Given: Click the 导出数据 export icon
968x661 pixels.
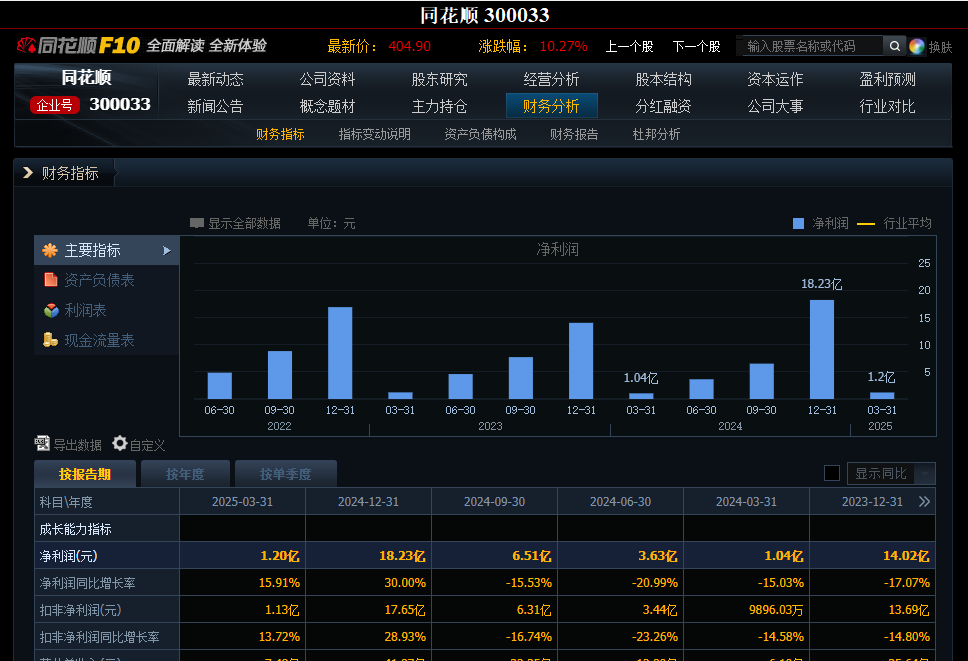Looking at the screenshot, I should click(42, 443).
